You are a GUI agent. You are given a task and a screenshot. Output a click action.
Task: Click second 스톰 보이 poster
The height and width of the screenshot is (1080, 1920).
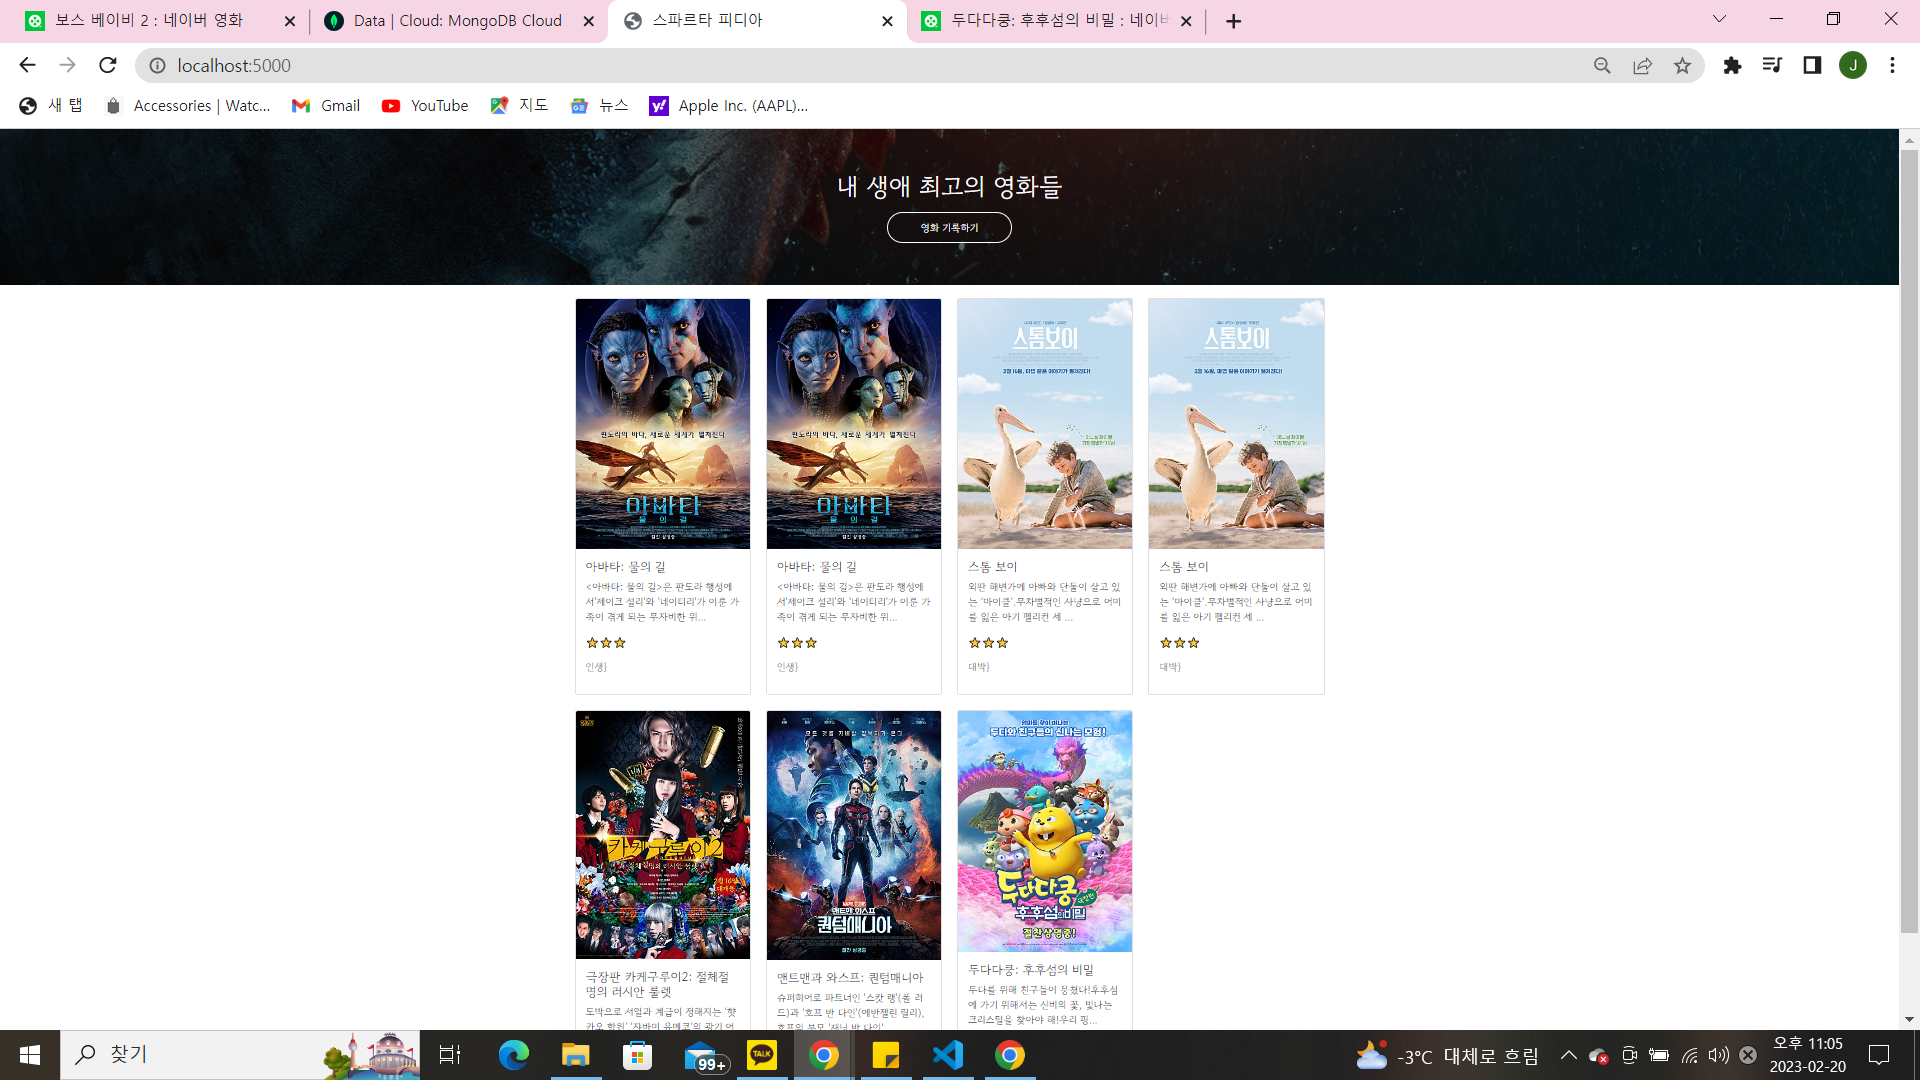[1236, 423]
